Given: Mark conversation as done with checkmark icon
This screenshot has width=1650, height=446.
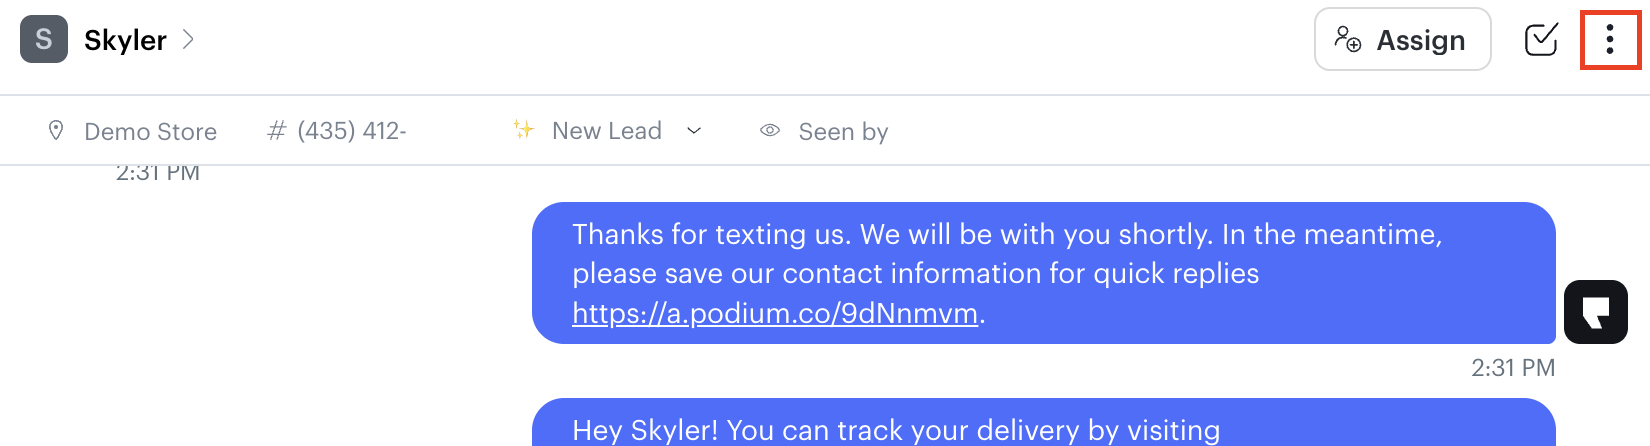Looking at the screenshot, I should point(1541,40).
